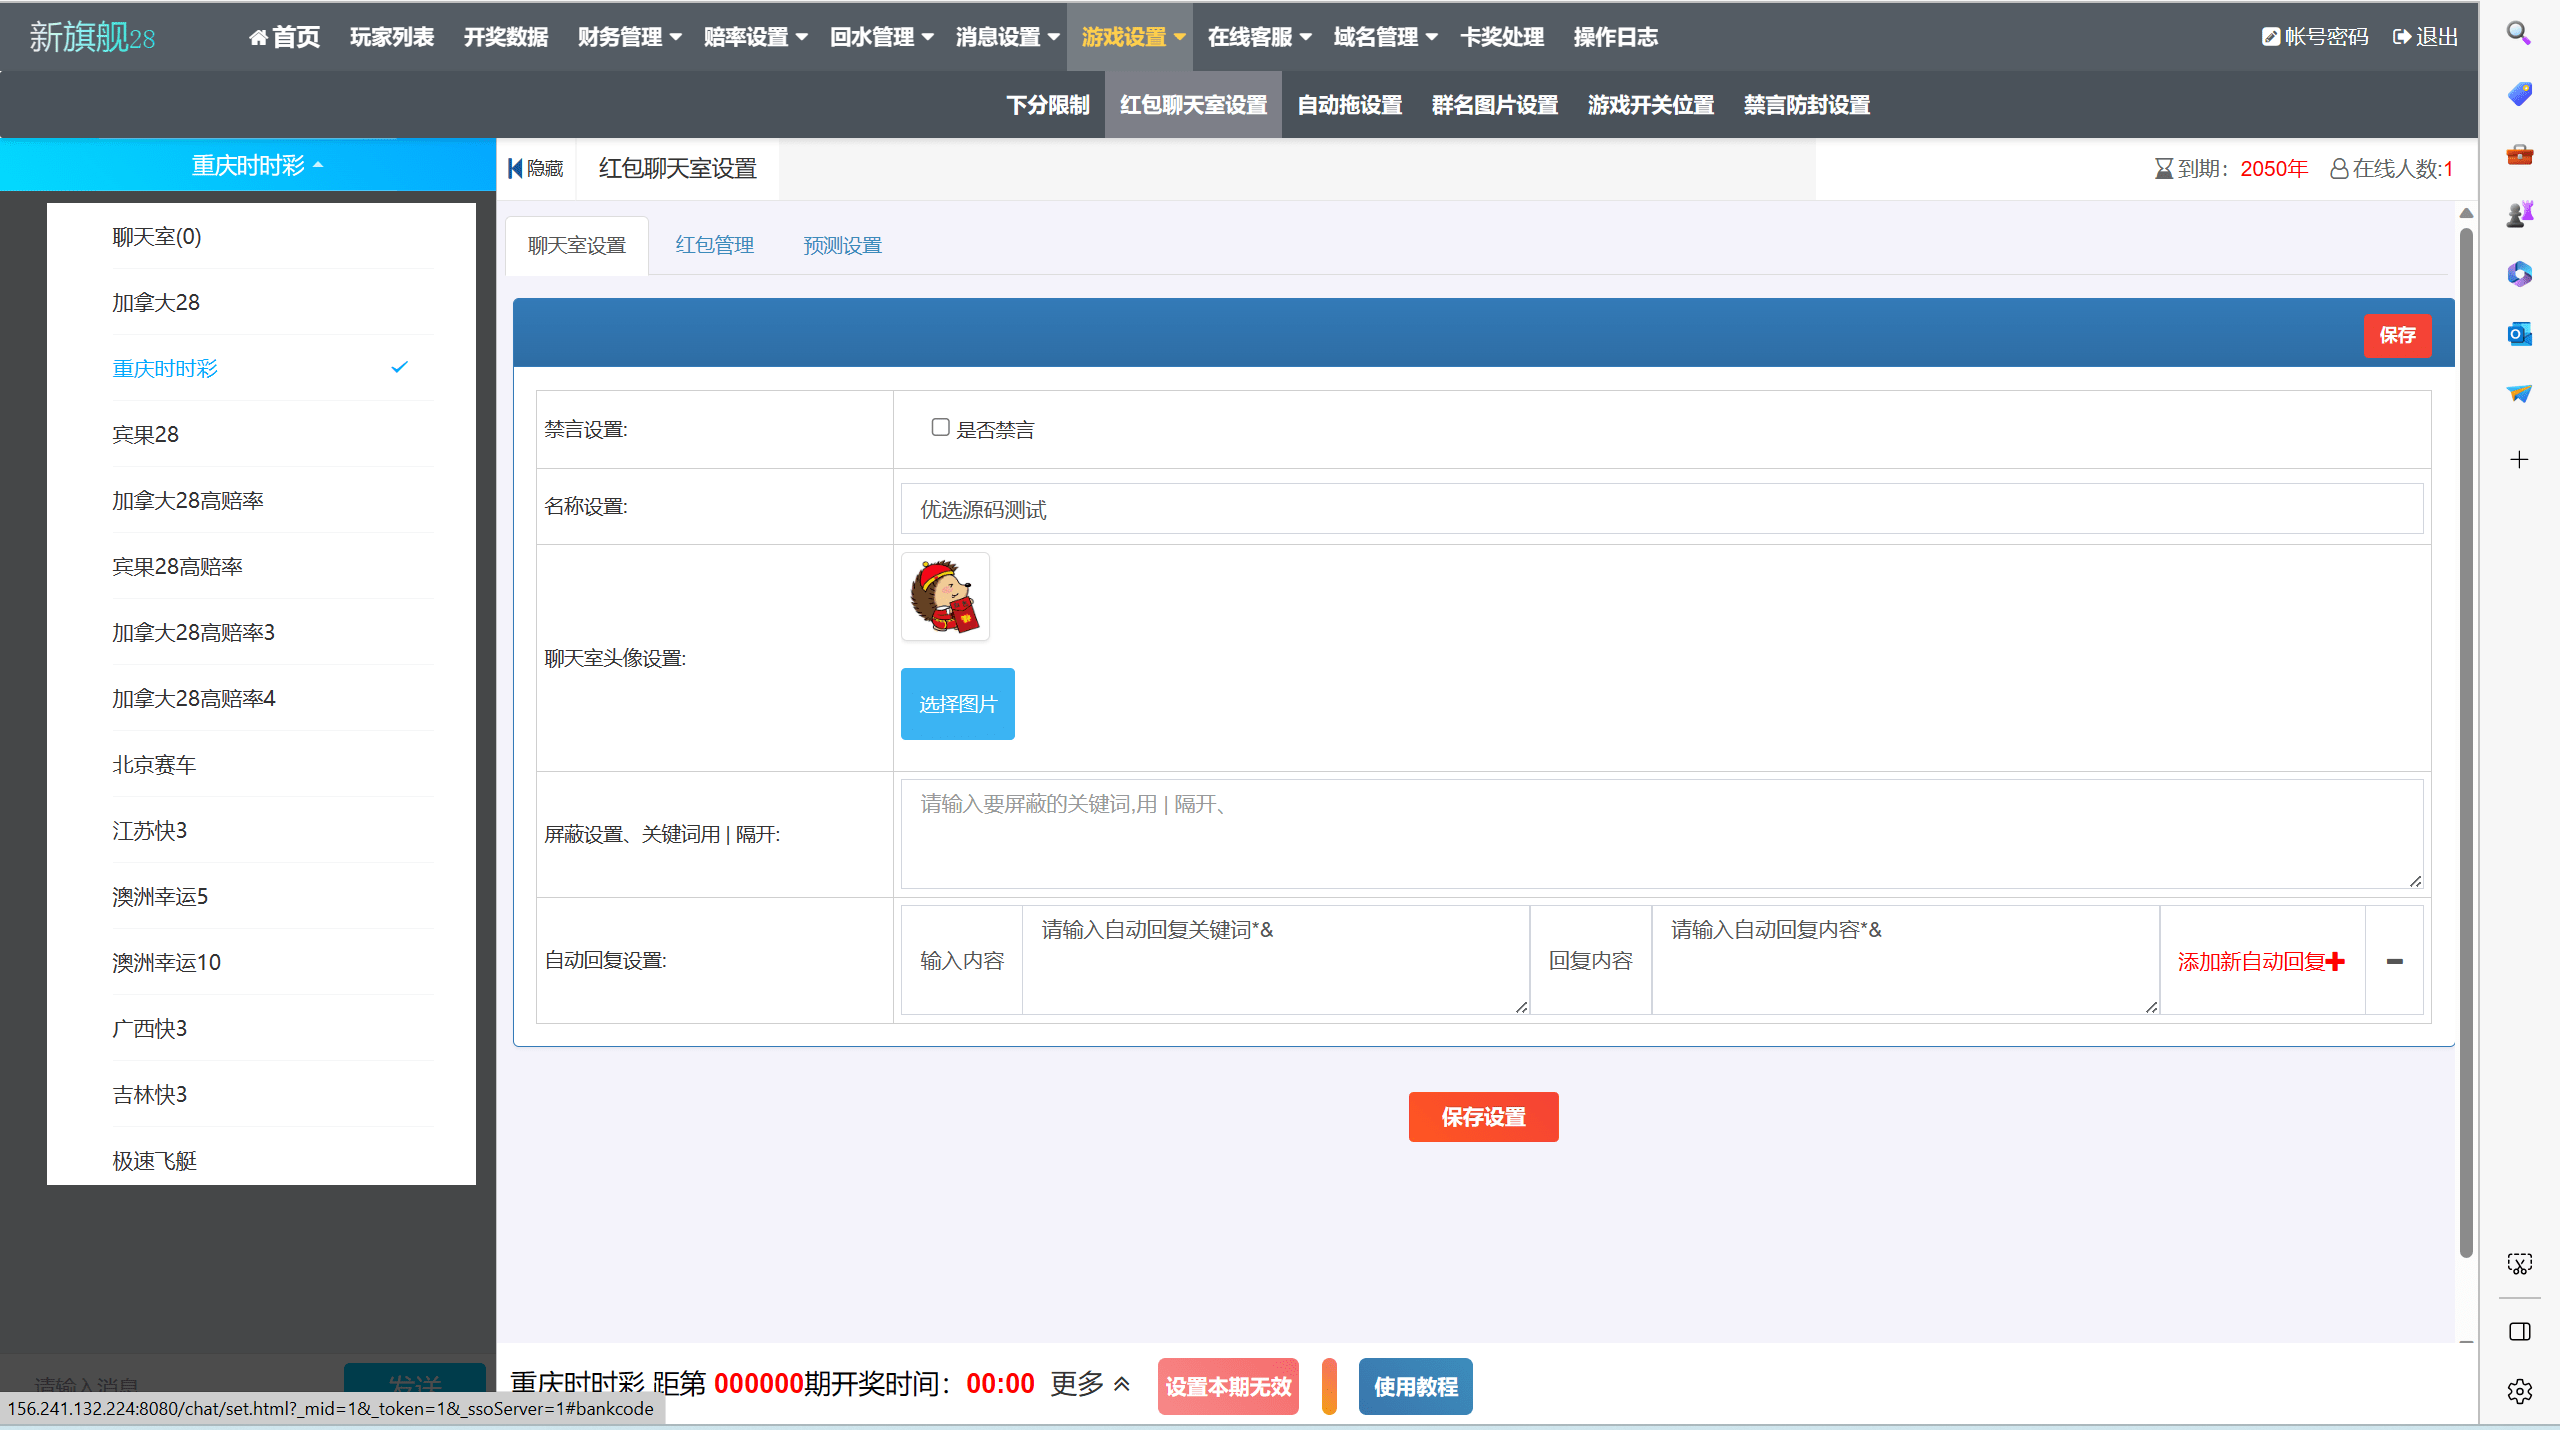Click the 设置本期无效 button
Viewport: 2560px width, 1430px height.
coord(1228,1387)
